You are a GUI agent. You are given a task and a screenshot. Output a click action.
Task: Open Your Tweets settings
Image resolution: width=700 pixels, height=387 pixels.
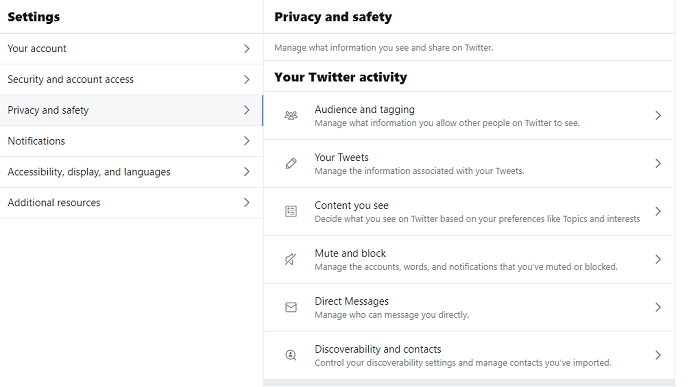(x=469, y=163)
